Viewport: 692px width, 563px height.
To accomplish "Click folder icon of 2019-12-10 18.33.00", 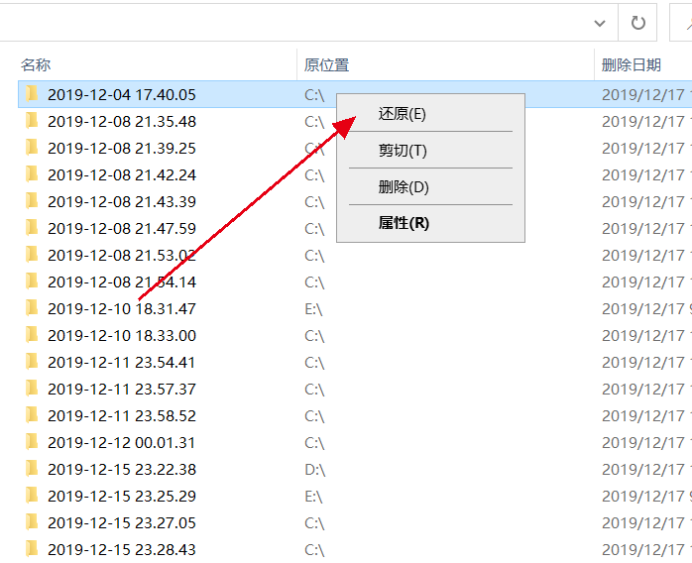I will click(x=32, y=335).
